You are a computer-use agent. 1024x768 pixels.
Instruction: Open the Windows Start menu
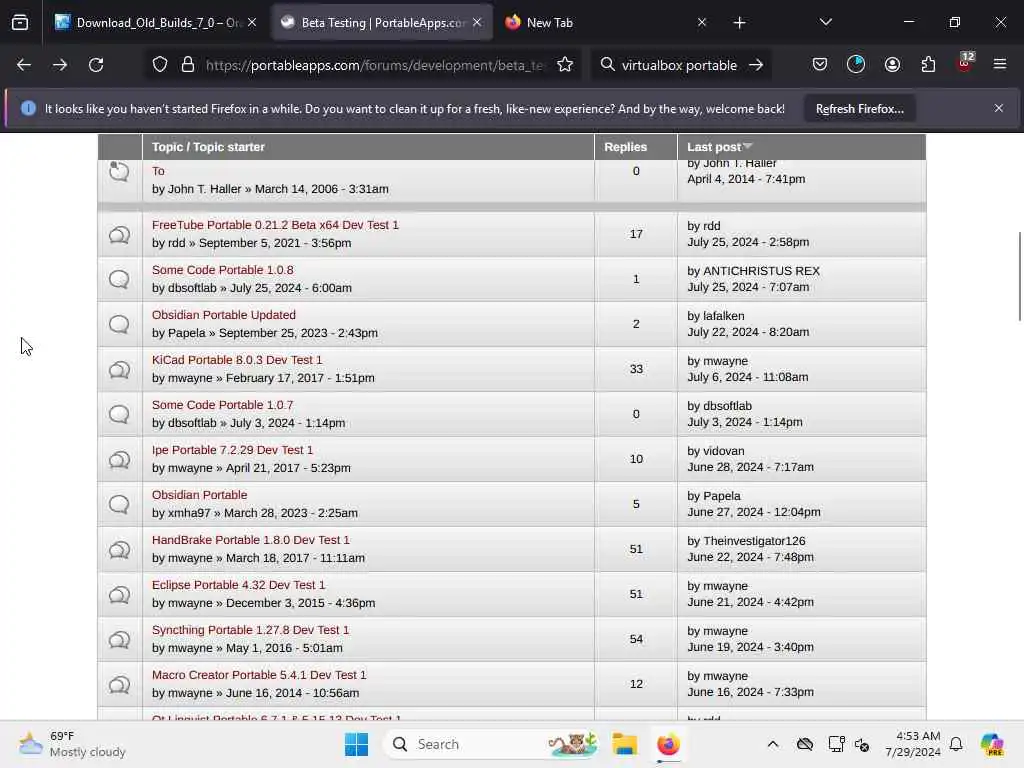pos(356,744)
